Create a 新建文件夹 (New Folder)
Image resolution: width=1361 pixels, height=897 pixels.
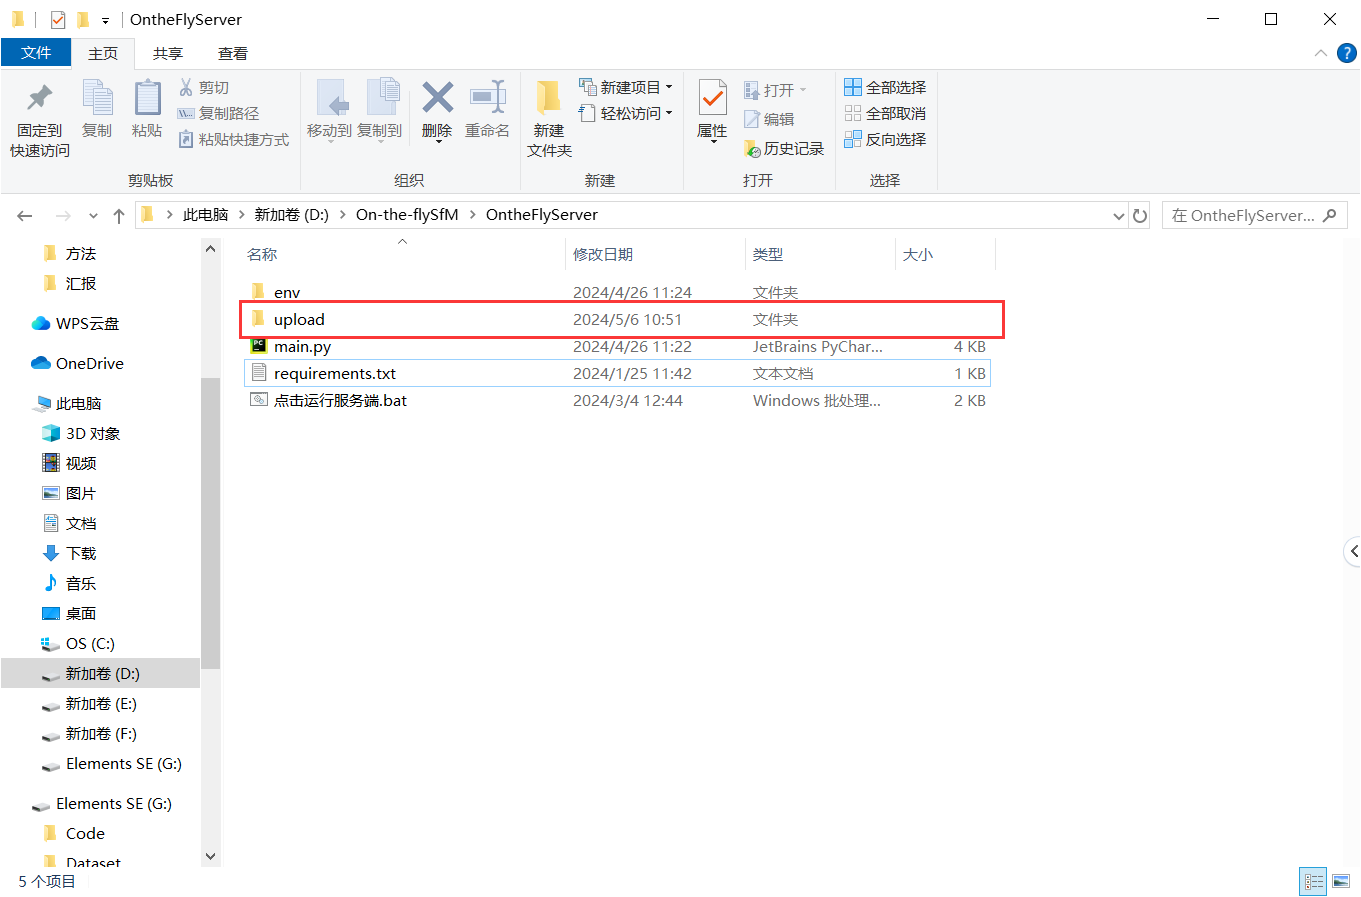[548, 113]
